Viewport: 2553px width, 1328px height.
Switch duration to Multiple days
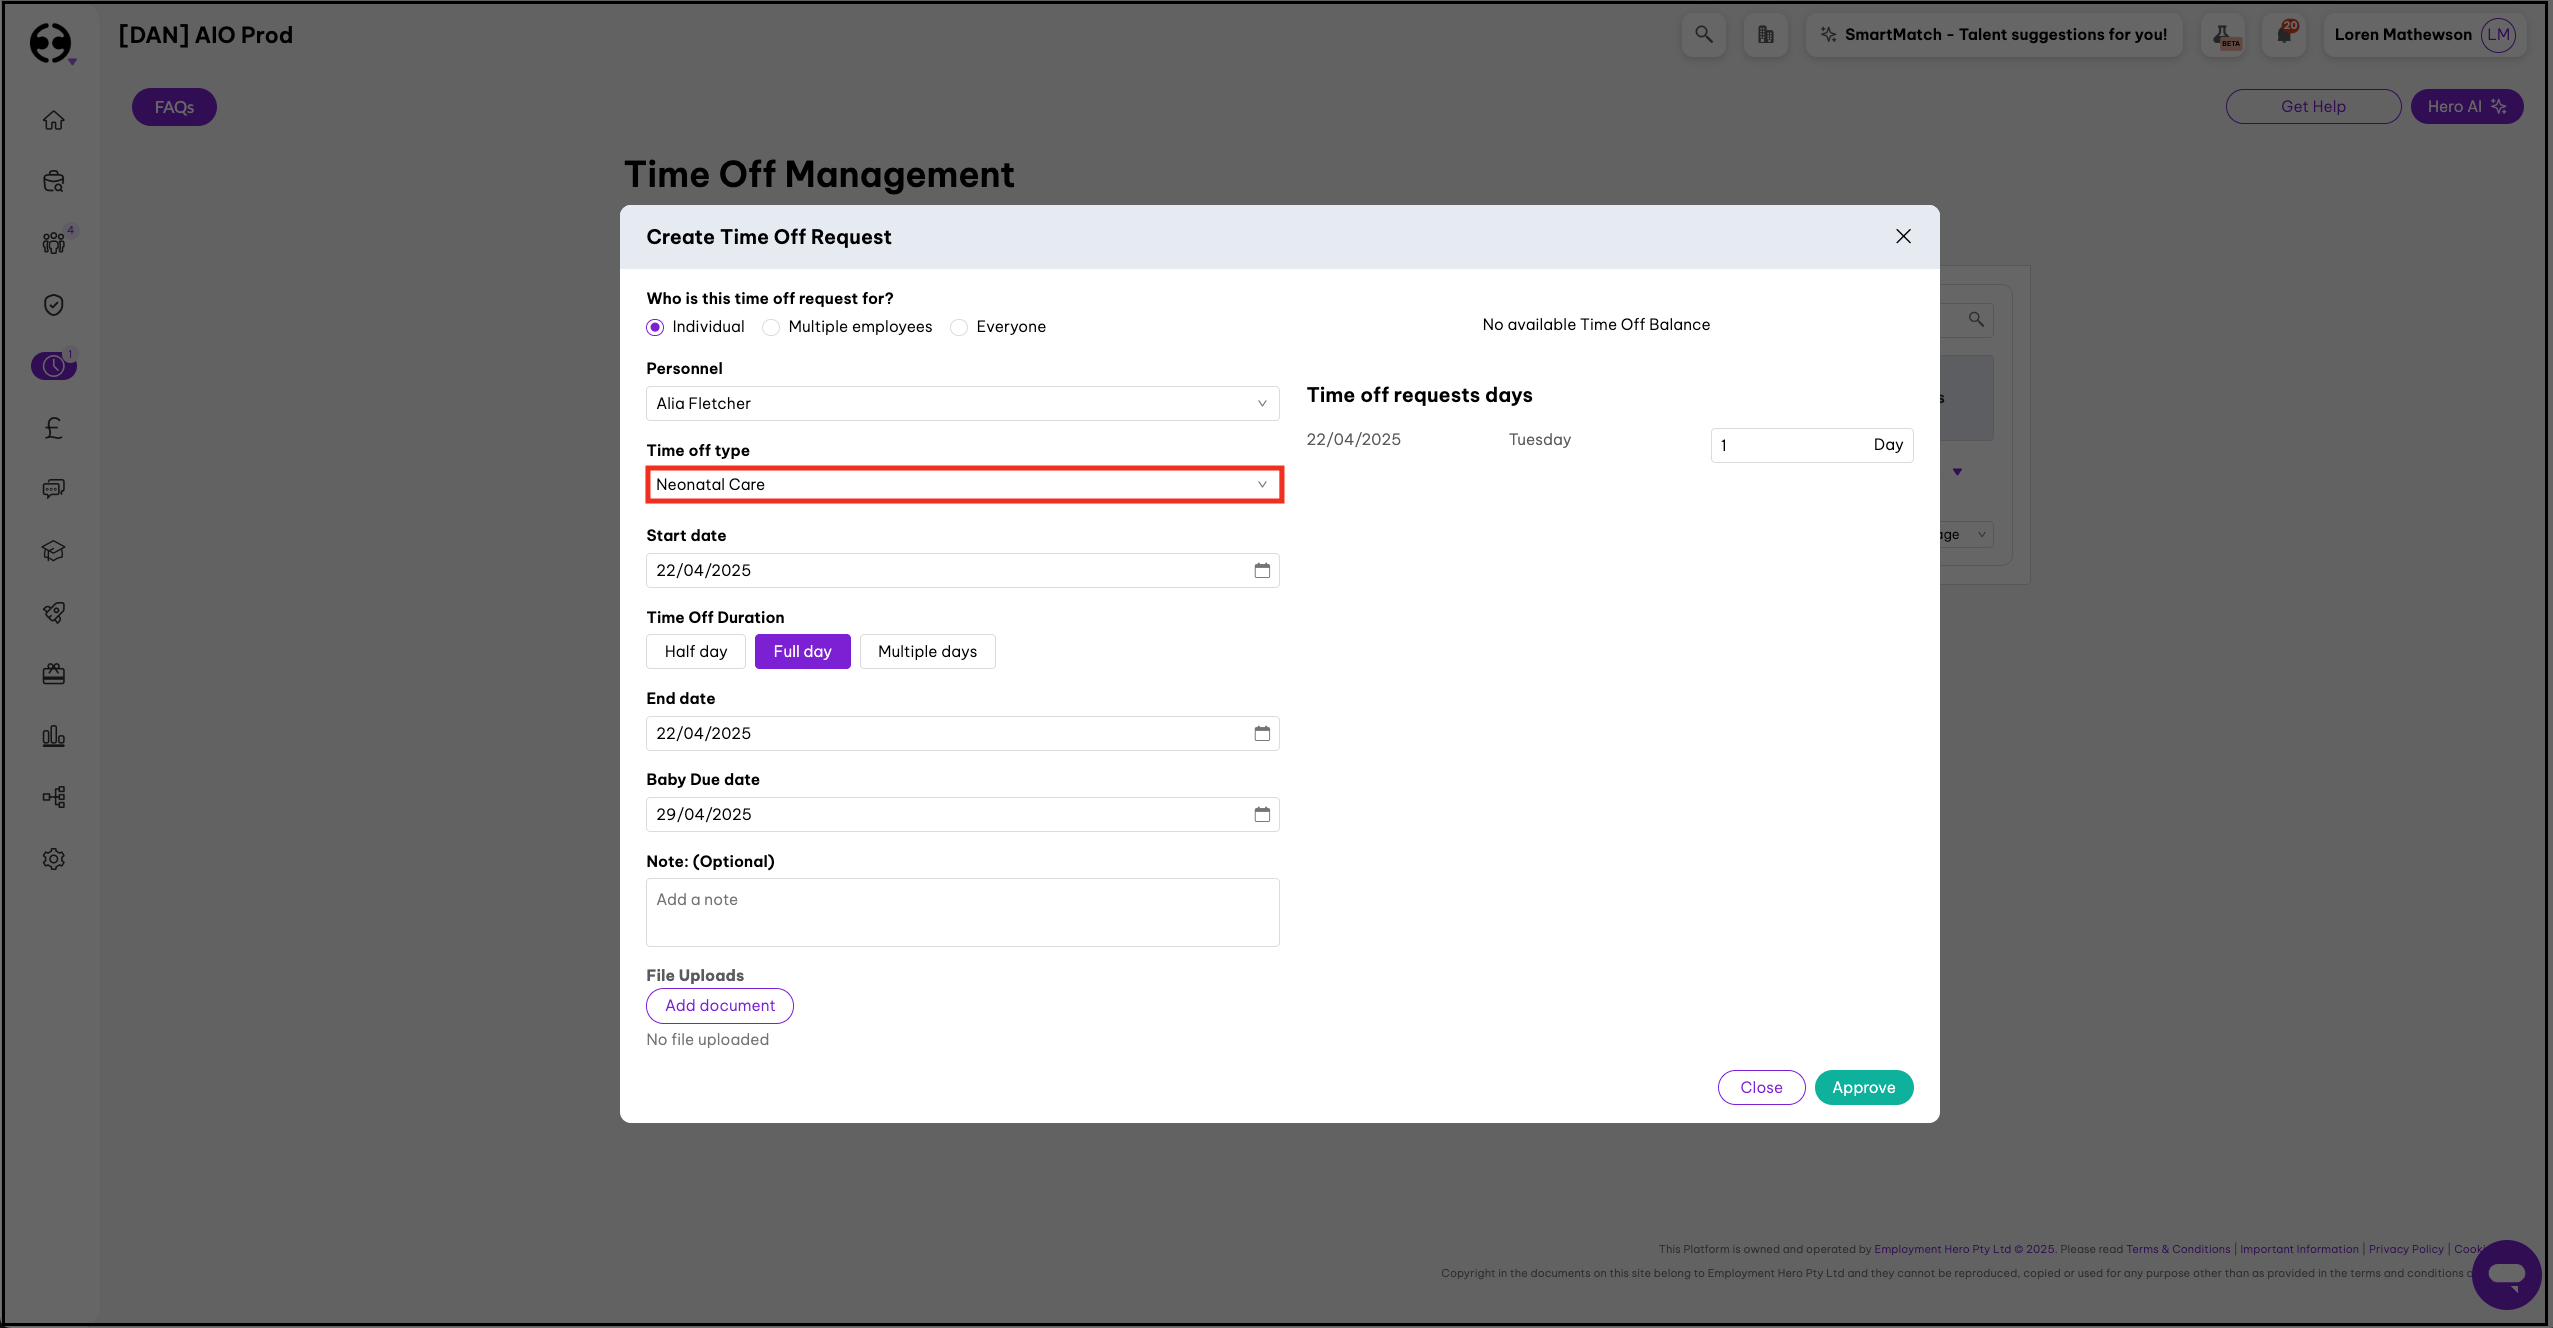[927, 651]
